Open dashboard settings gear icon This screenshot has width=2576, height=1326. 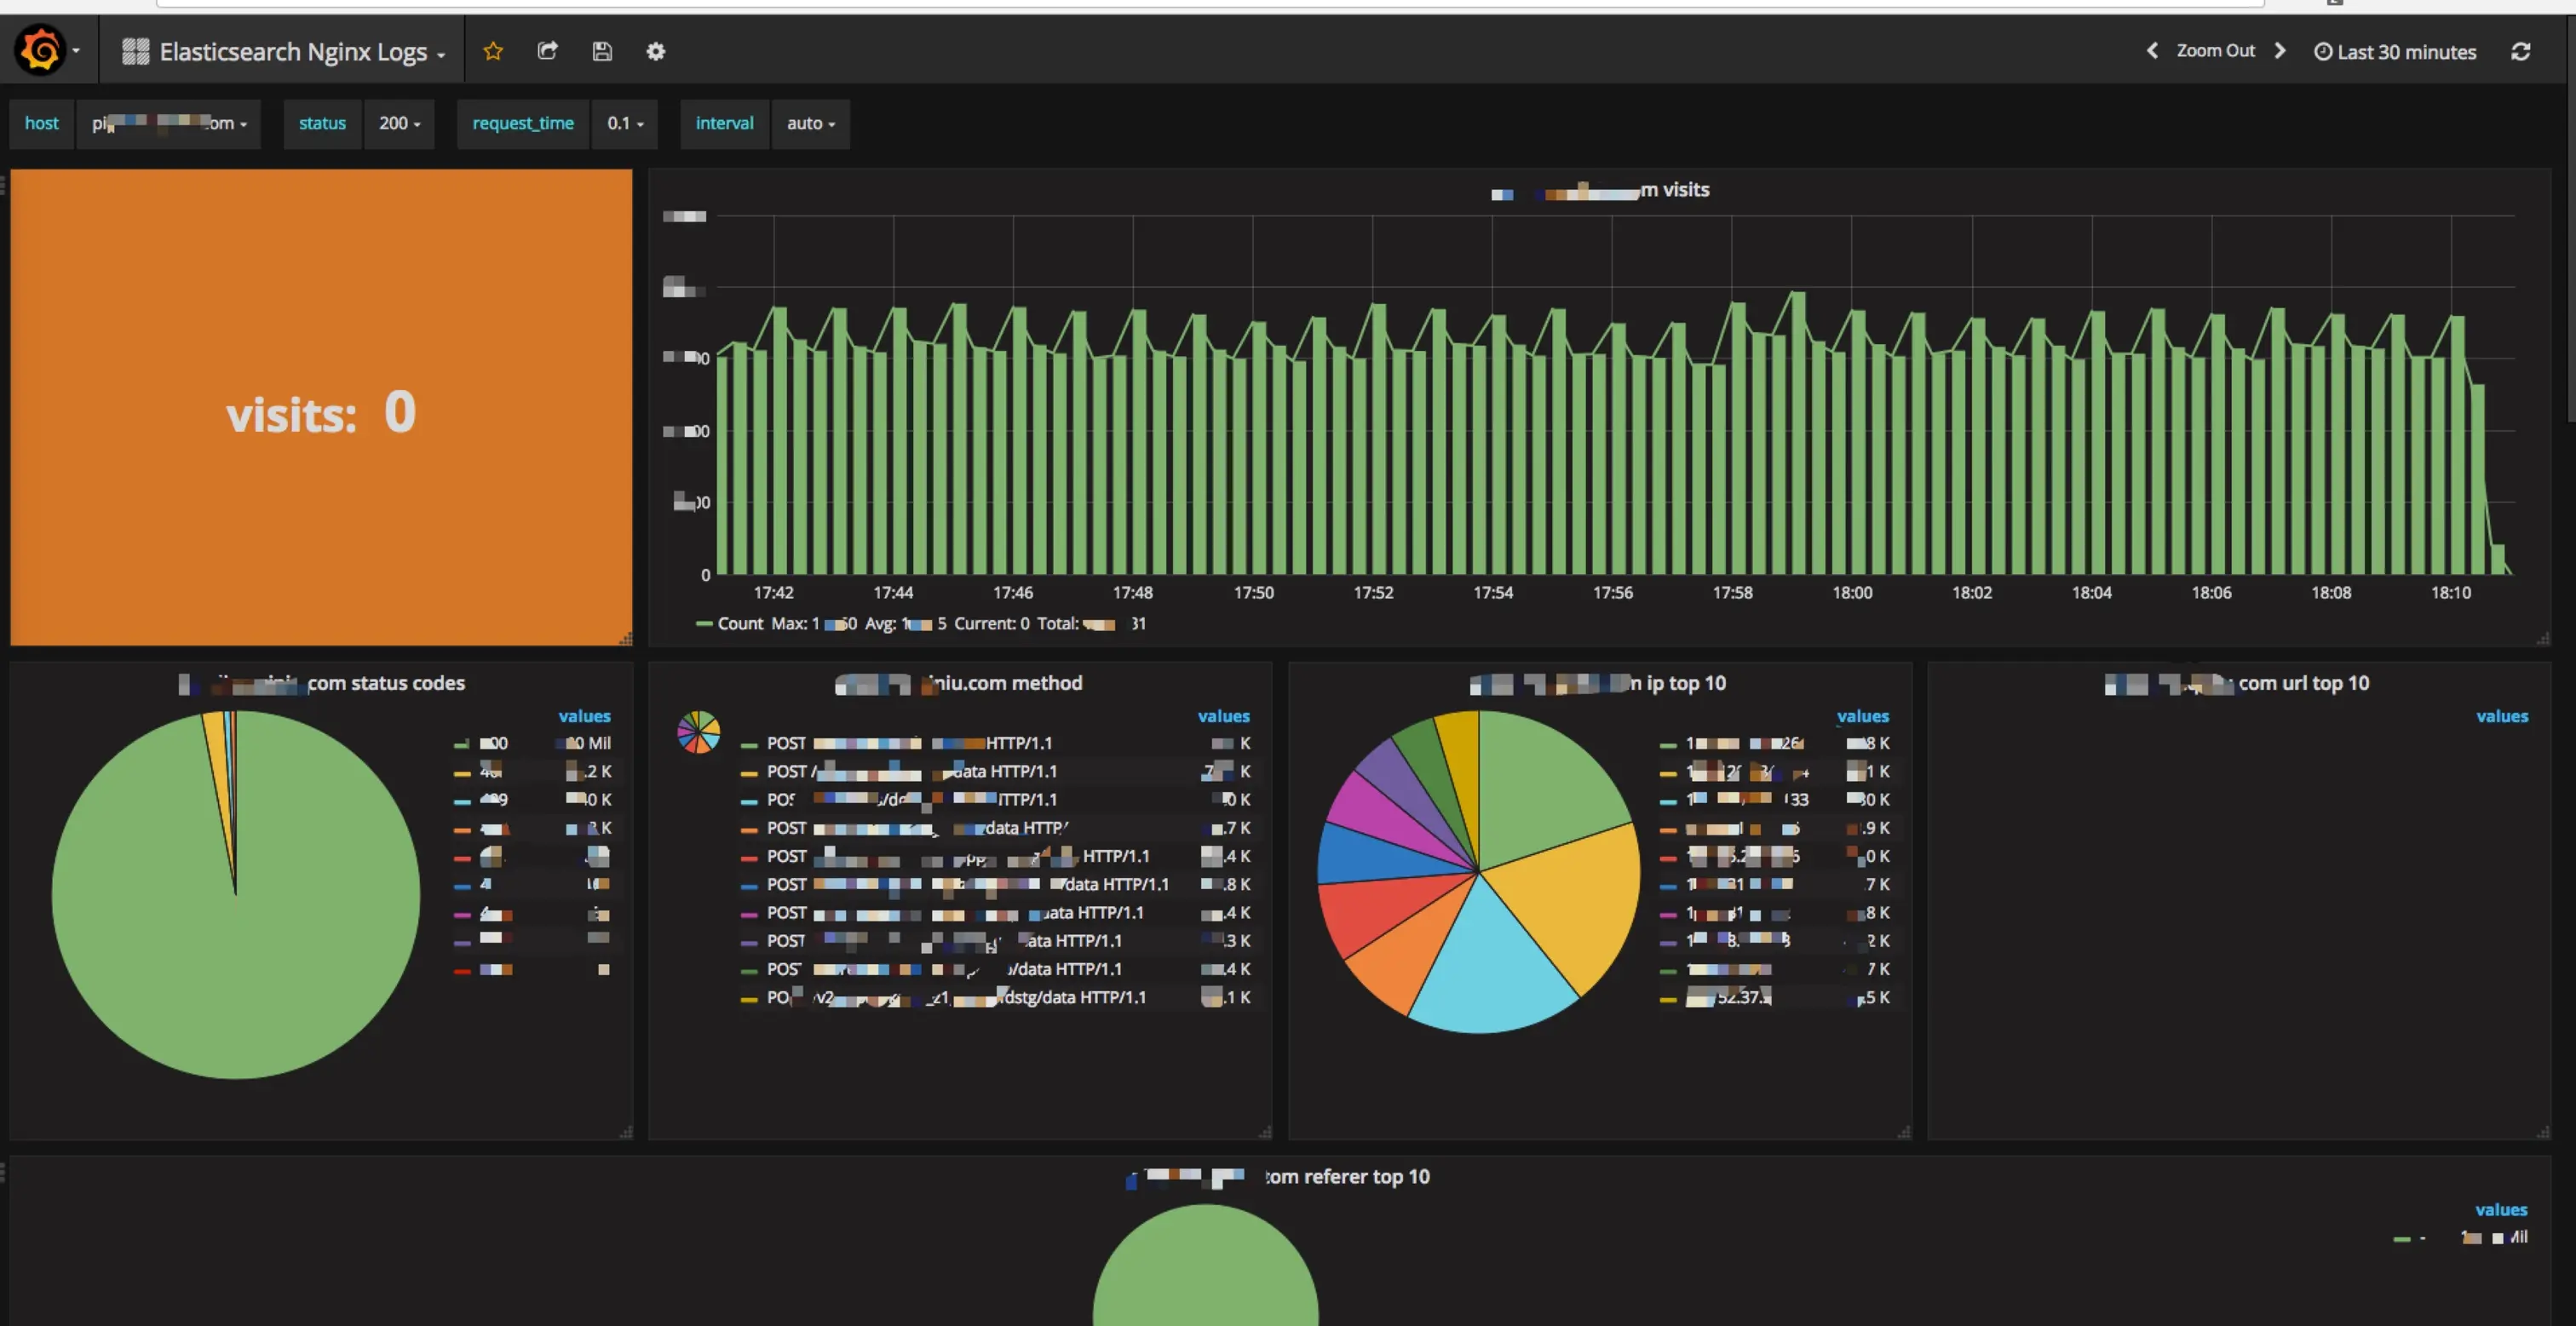[655, 51]
